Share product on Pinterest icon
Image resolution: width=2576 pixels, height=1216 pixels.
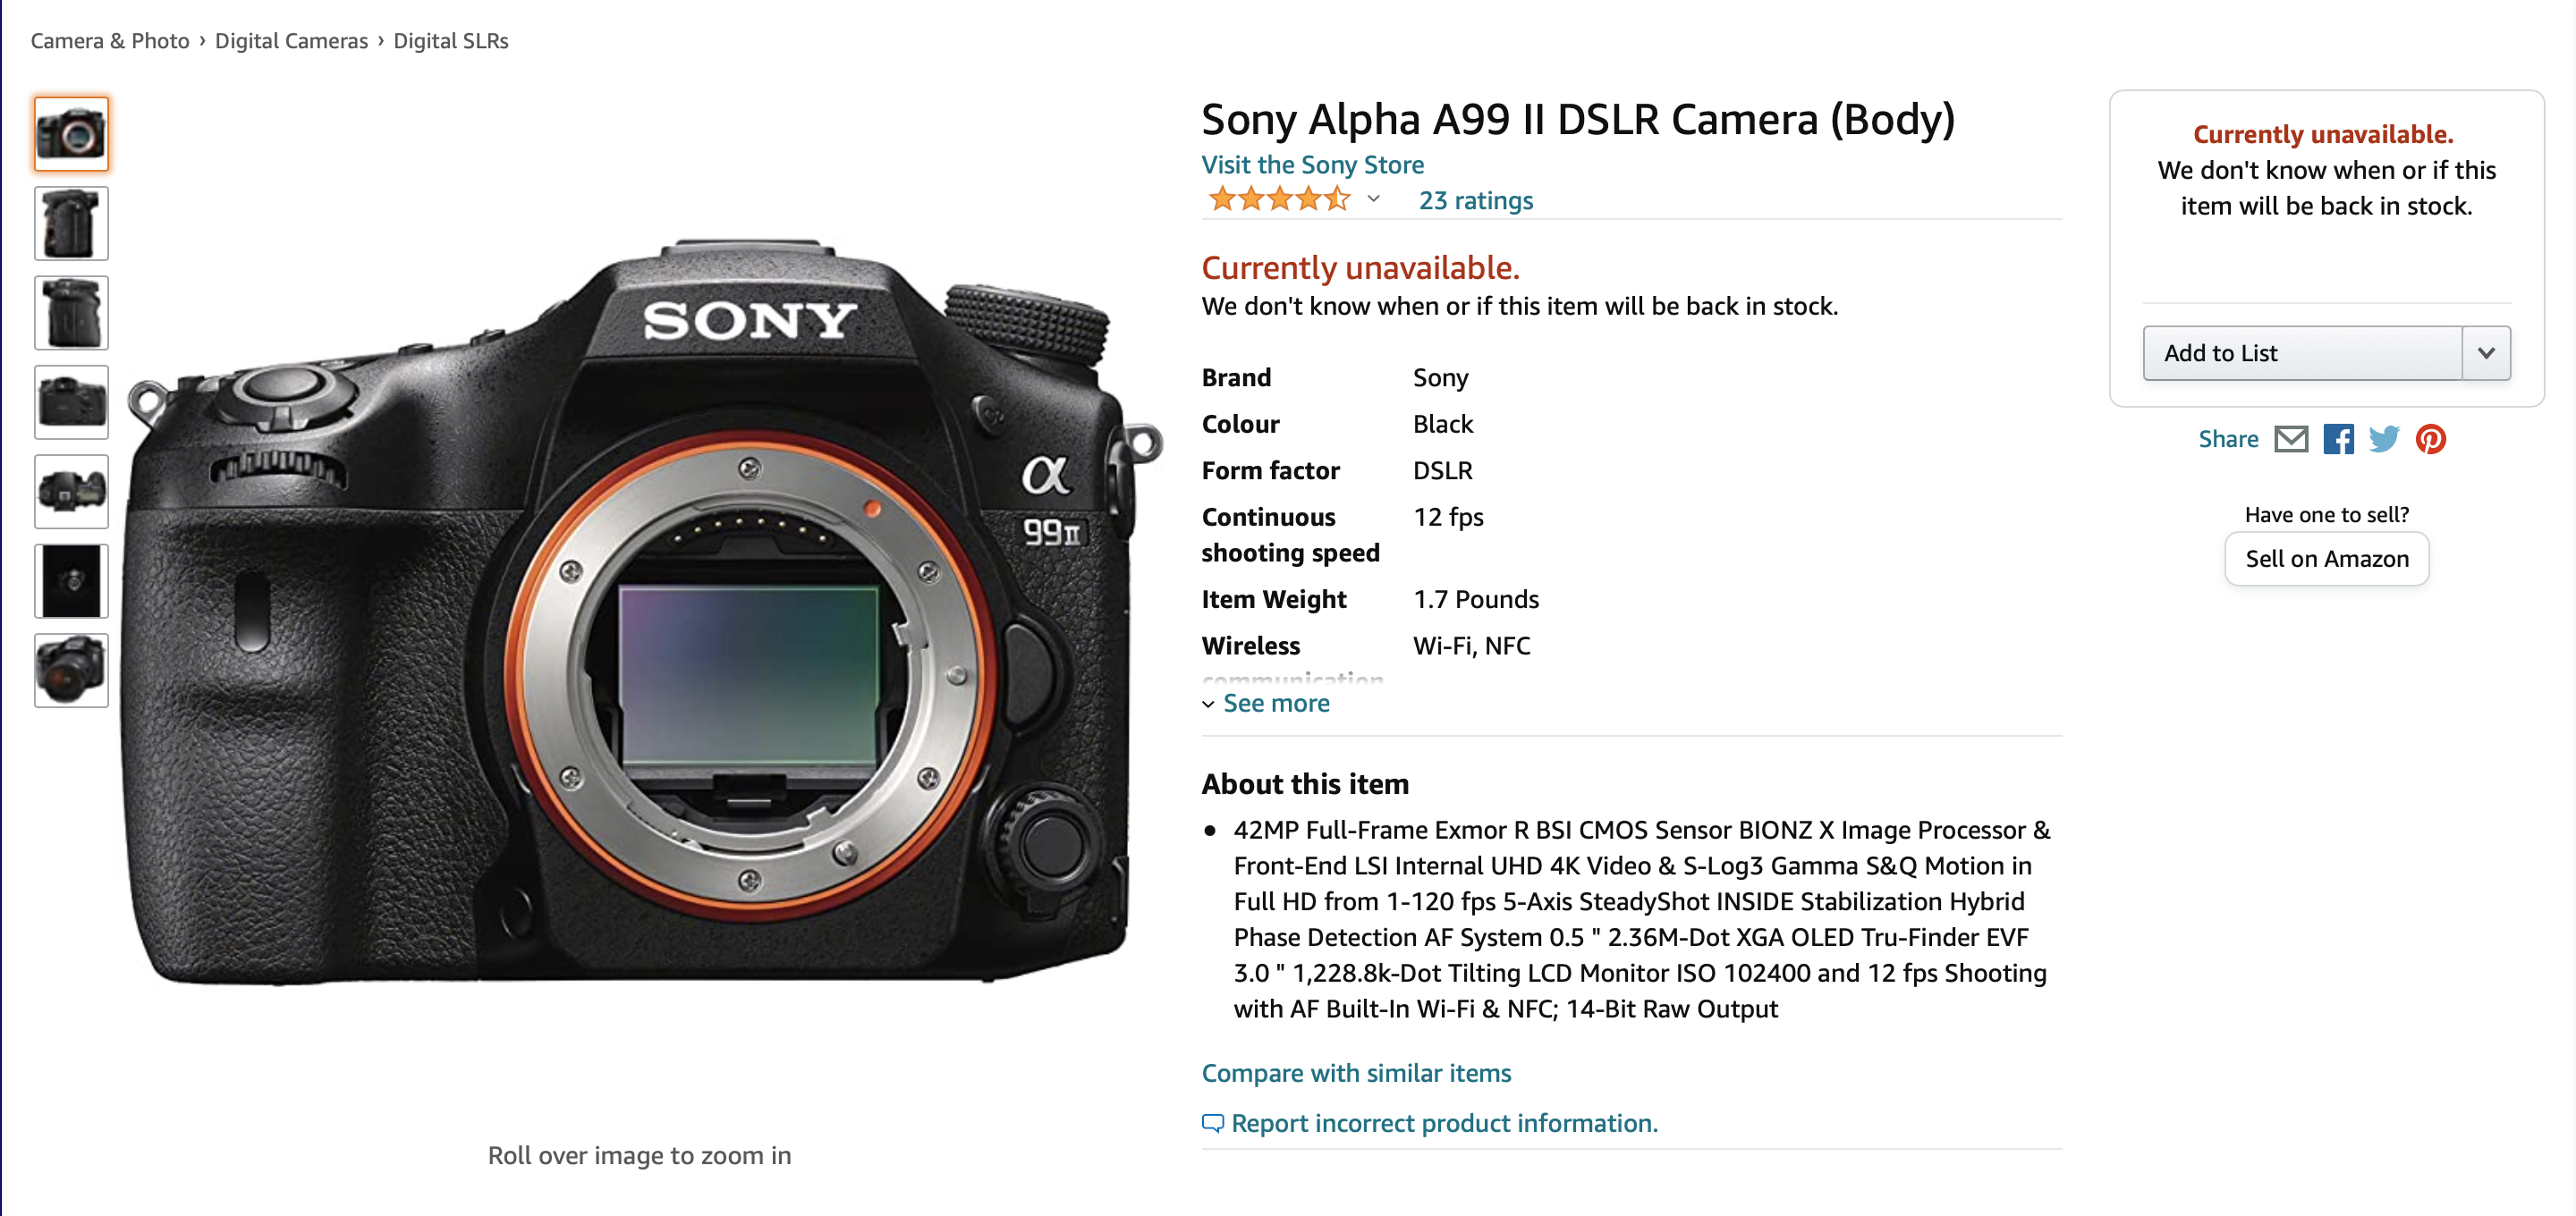tap(2431, 439)
